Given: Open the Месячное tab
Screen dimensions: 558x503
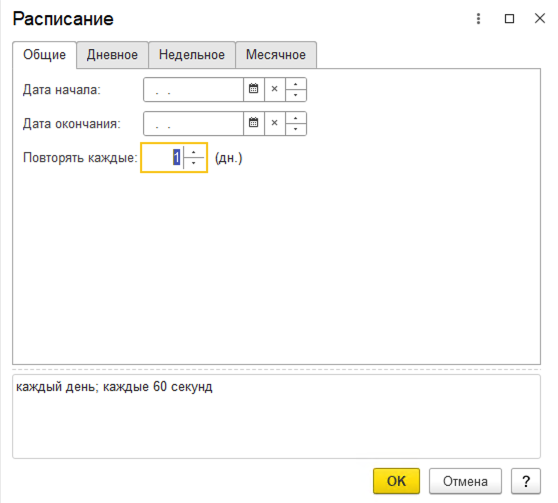Looking at the screenshot, I should coord(276,55).
